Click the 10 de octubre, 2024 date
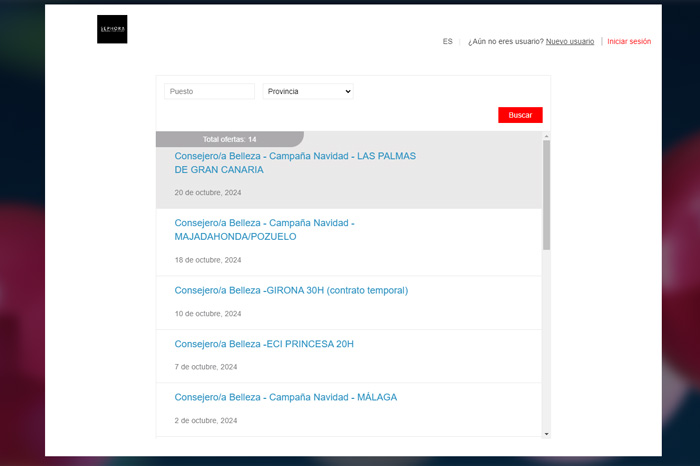This screenshot has width=700, height=466. tap(207, 314)
